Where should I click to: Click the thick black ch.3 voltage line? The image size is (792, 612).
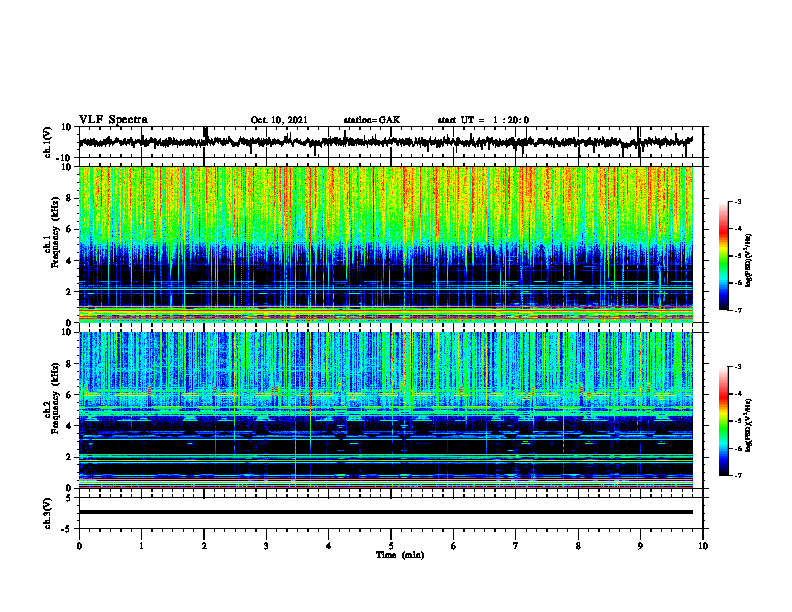point(385,512)
